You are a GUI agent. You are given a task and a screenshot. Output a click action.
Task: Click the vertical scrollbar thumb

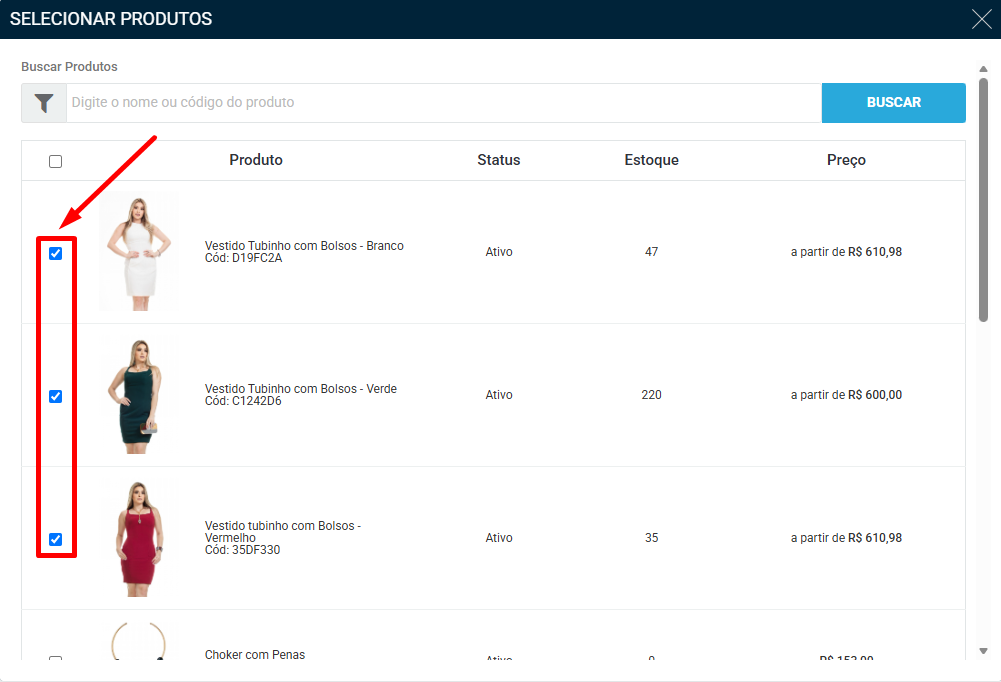point(983,200)
